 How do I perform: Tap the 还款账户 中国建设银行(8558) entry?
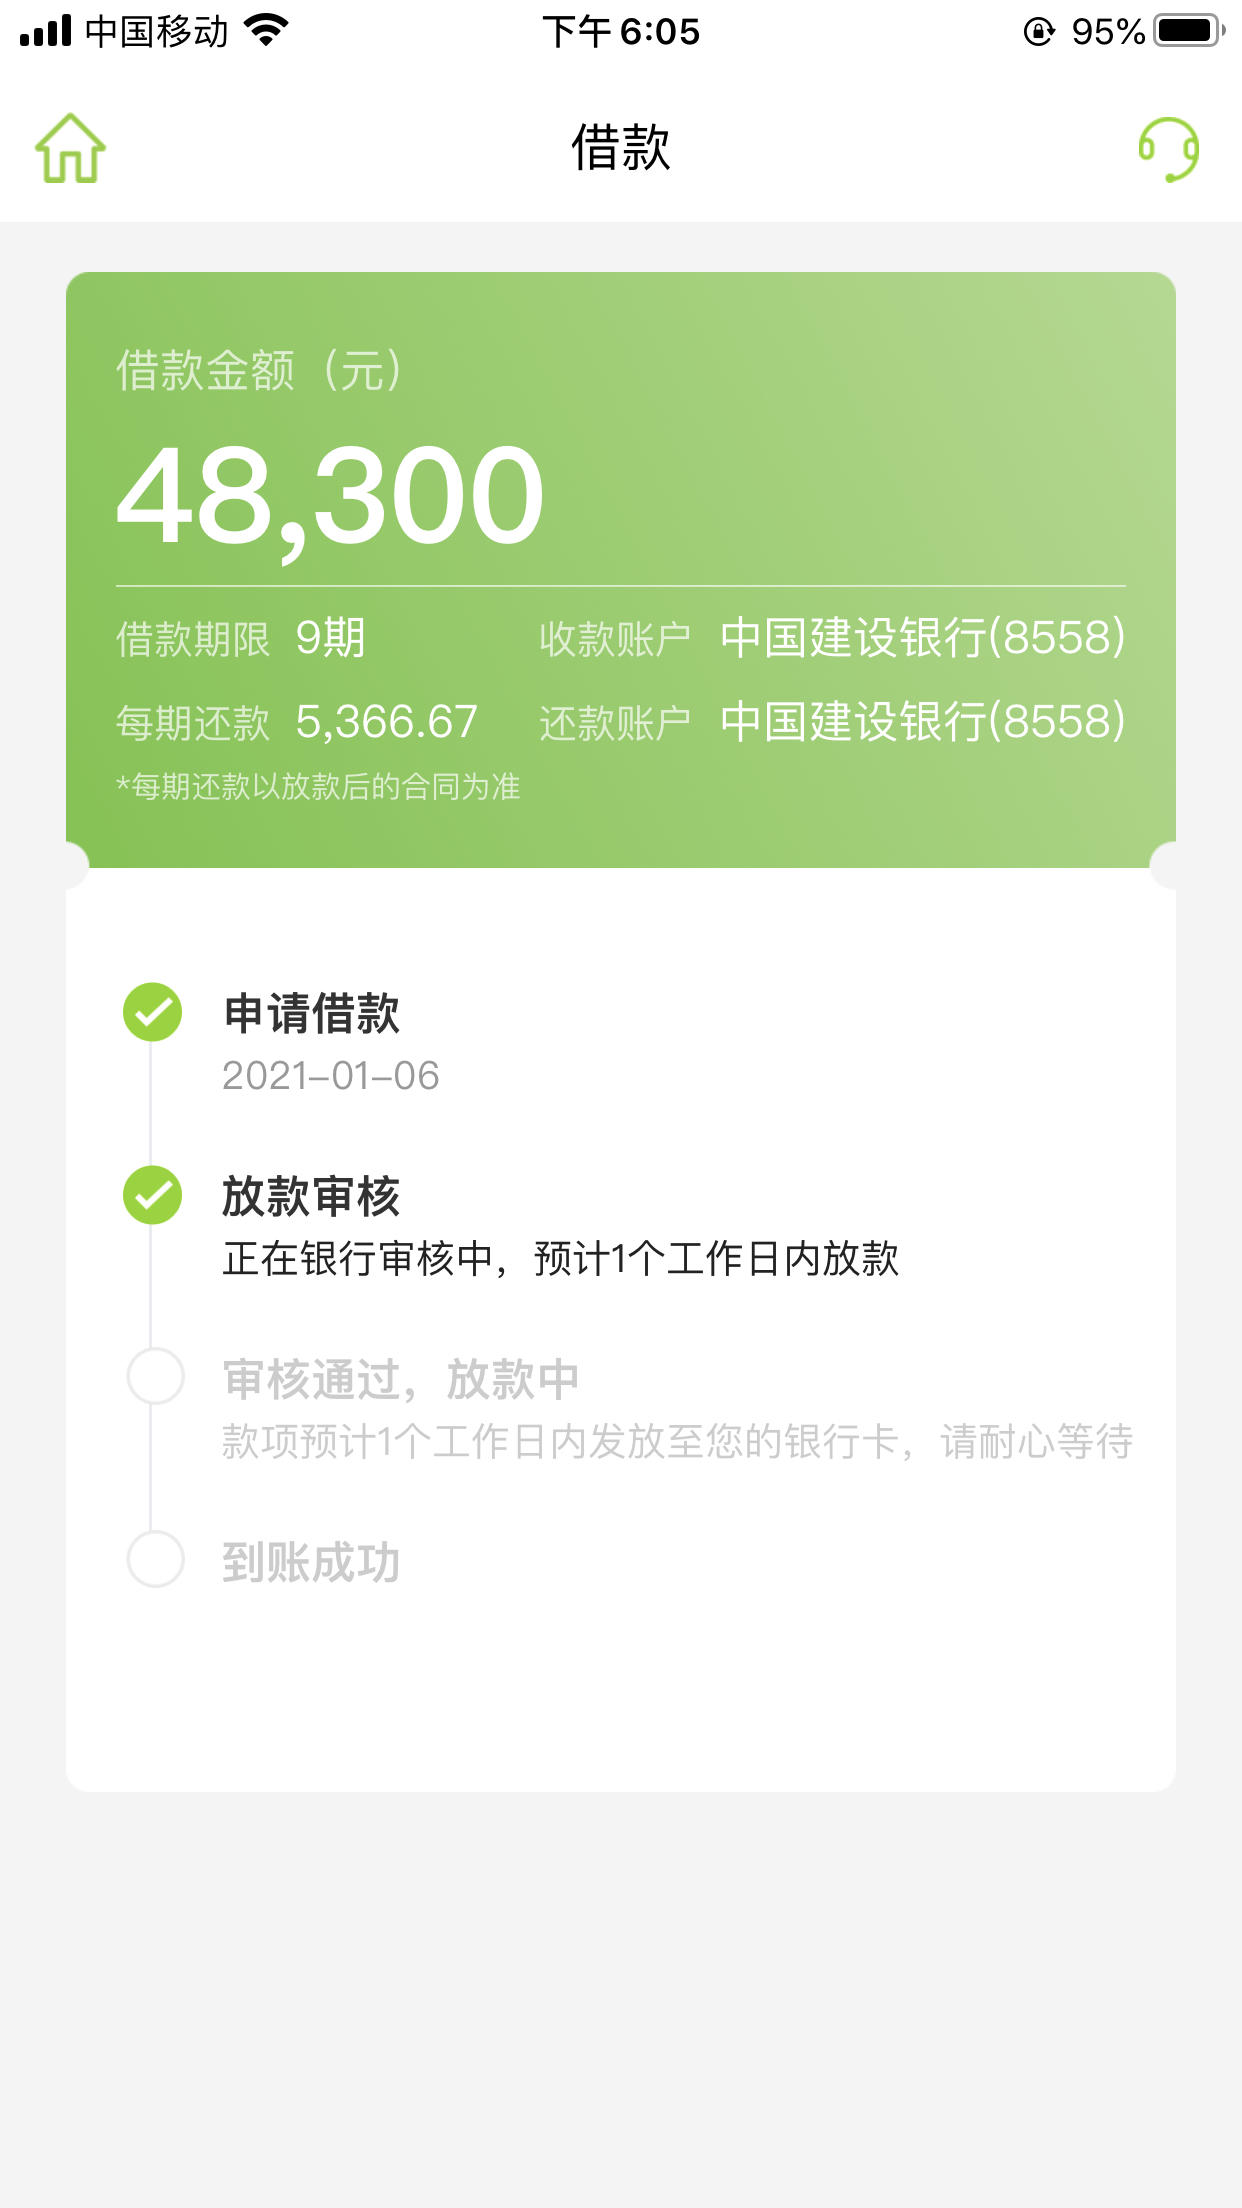pyautogui.click(x=832, y=722)
